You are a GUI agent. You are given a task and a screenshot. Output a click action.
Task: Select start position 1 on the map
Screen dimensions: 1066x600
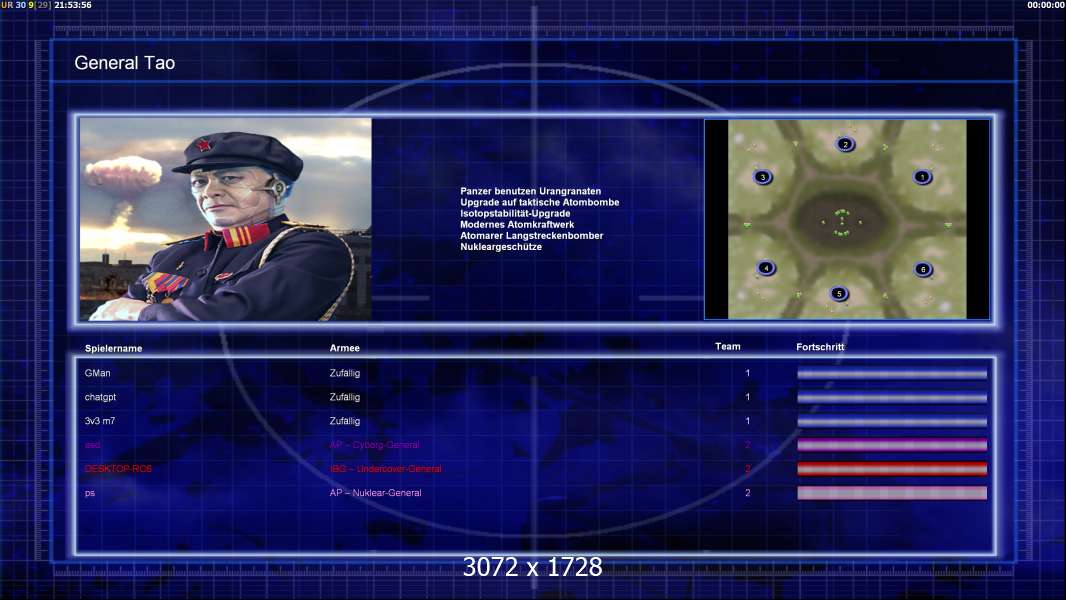[x=922, y=177]
